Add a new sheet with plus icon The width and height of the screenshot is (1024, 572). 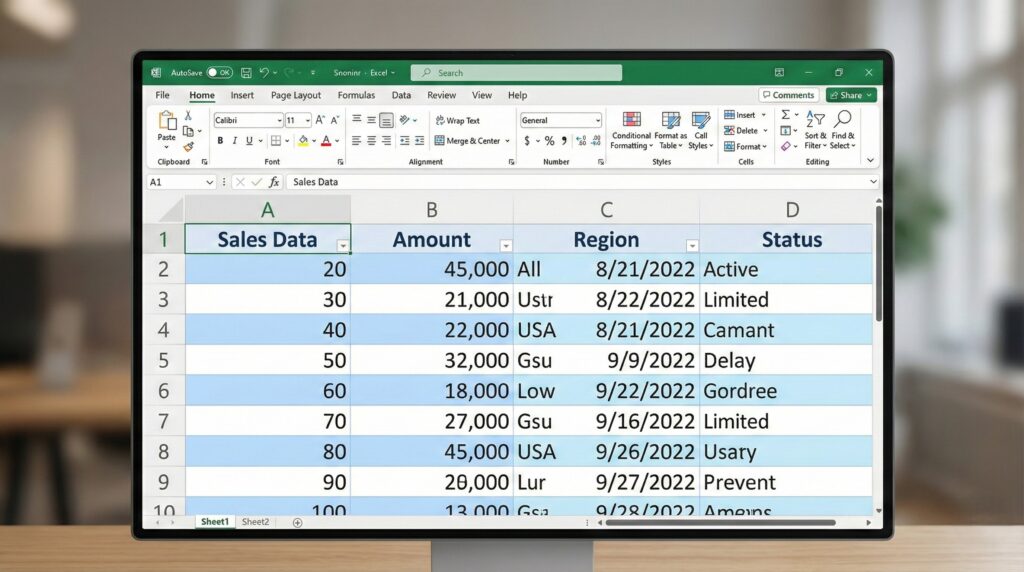[297, 522]
